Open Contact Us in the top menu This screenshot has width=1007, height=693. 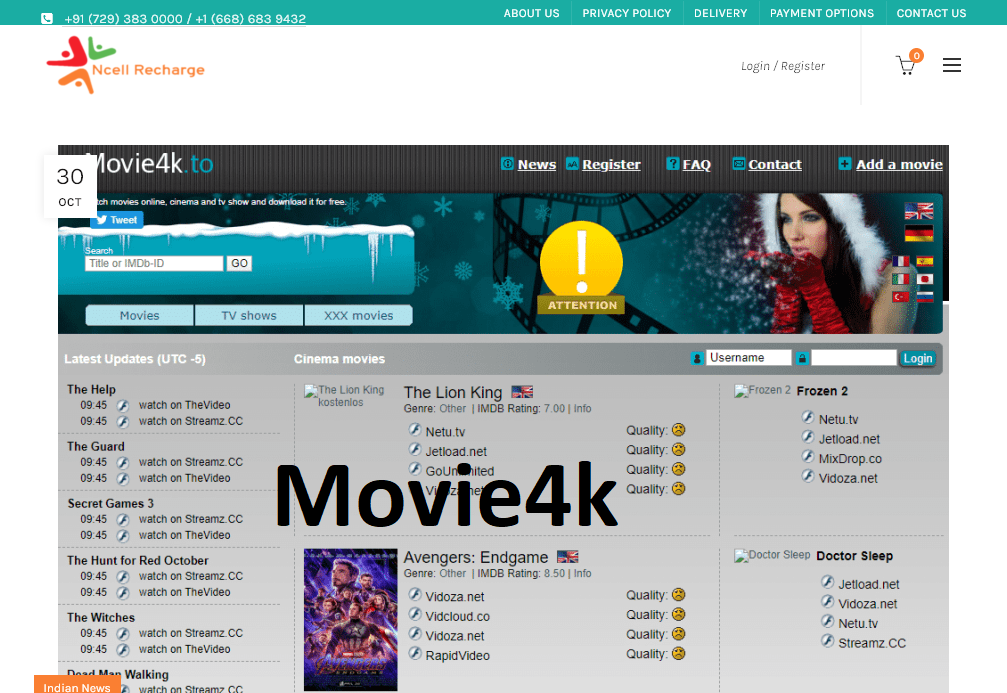click(x=931, y=13)
